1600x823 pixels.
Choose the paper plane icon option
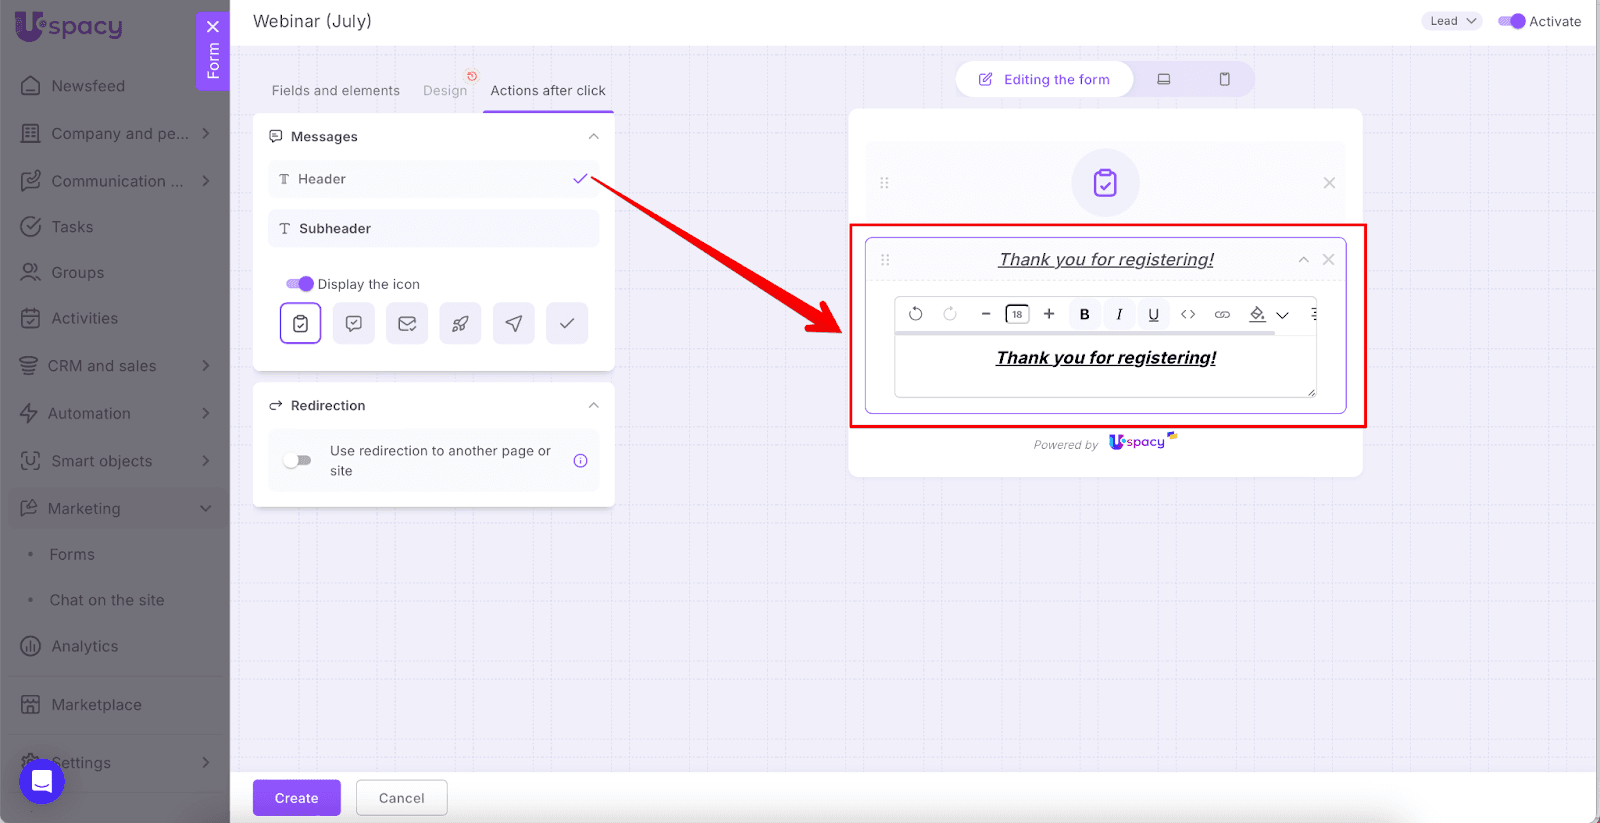click(513, 323)
